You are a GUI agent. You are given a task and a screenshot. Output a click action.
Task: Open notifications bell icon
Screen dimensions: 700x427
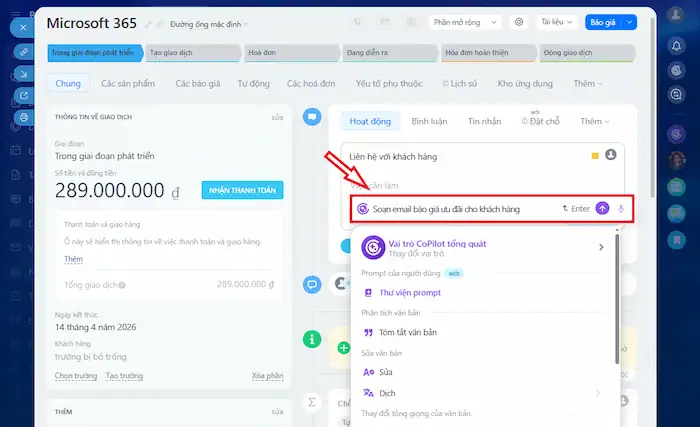(676, 46)
